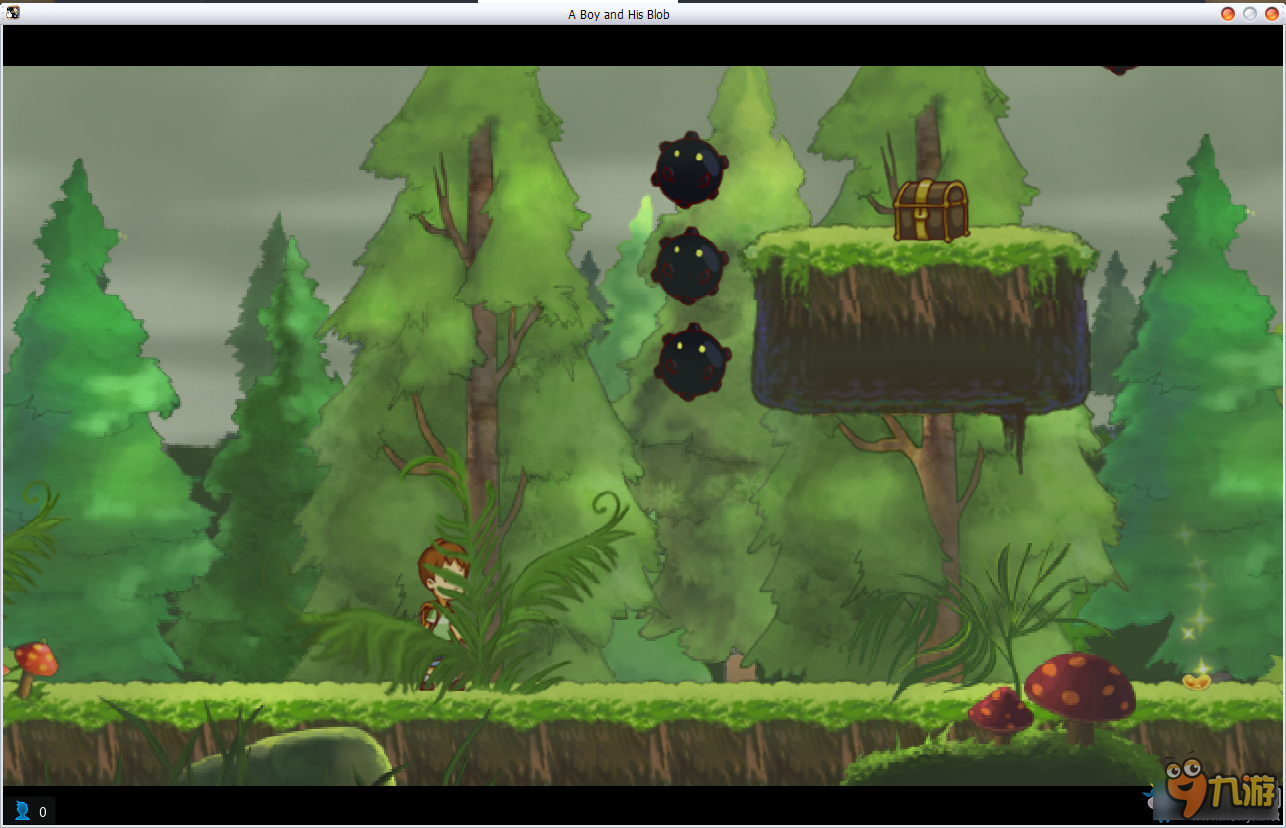Click the blue player lives icon

22,810
